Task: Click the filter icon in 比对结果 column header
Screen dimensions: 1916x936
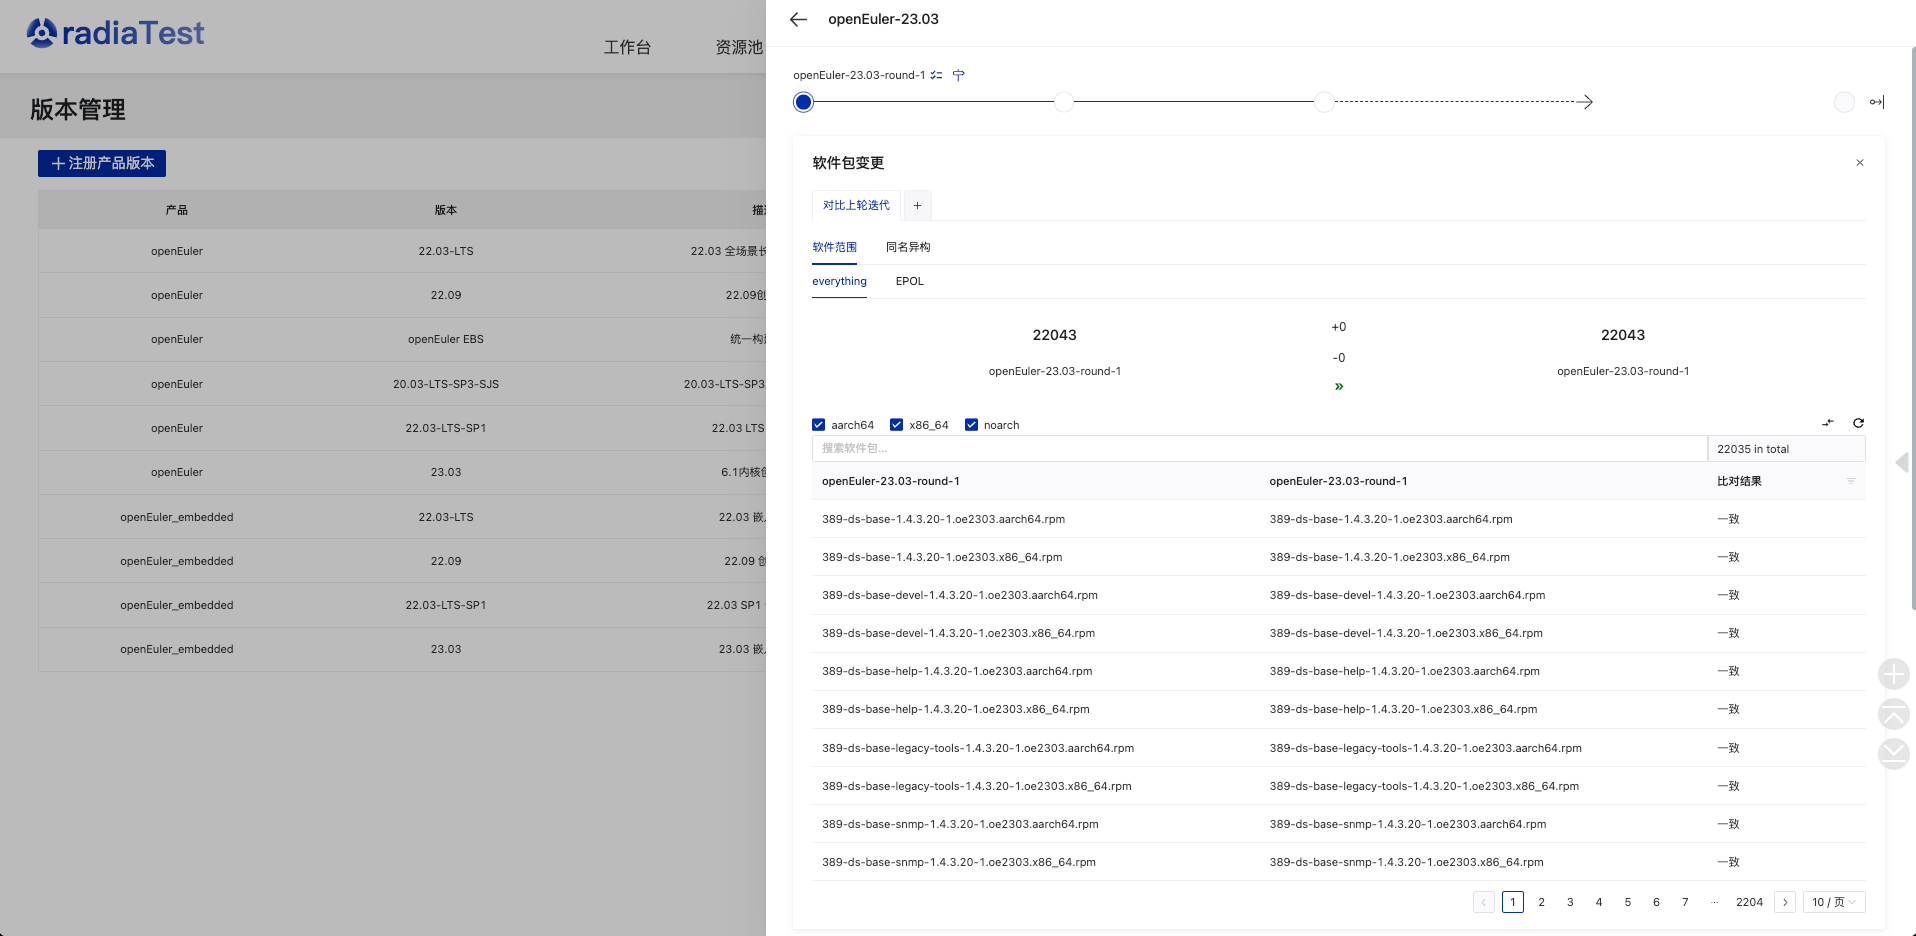Action: tap(1850, 481)
